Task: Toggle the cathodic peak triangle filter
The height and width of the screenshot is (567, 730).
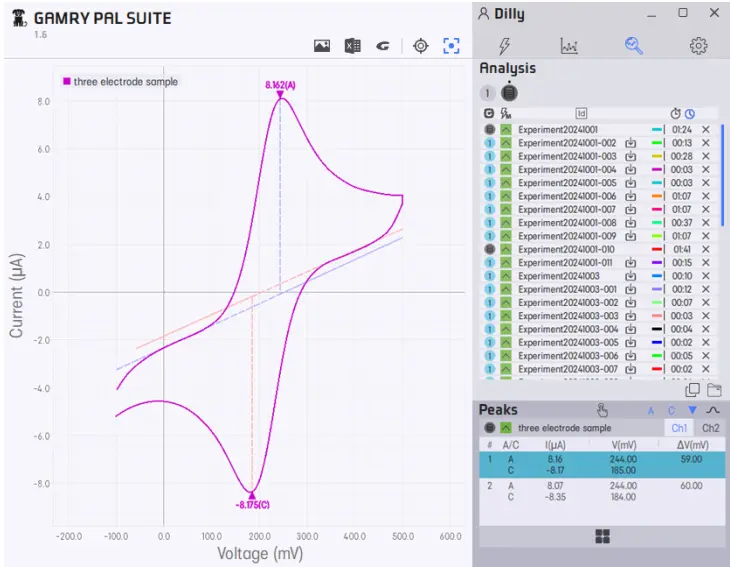Action: click(692, 410)
